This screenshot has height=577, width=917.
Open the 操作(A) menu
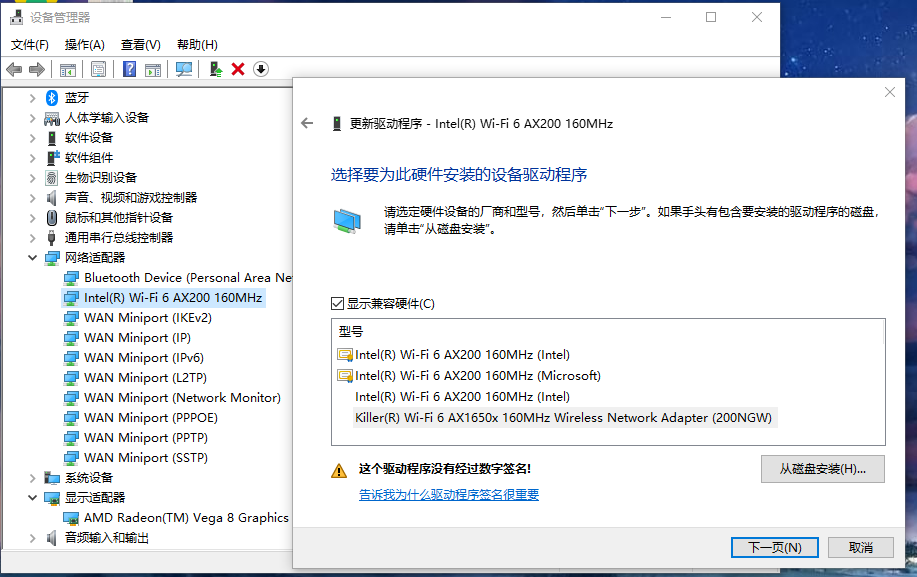(85, 45)
